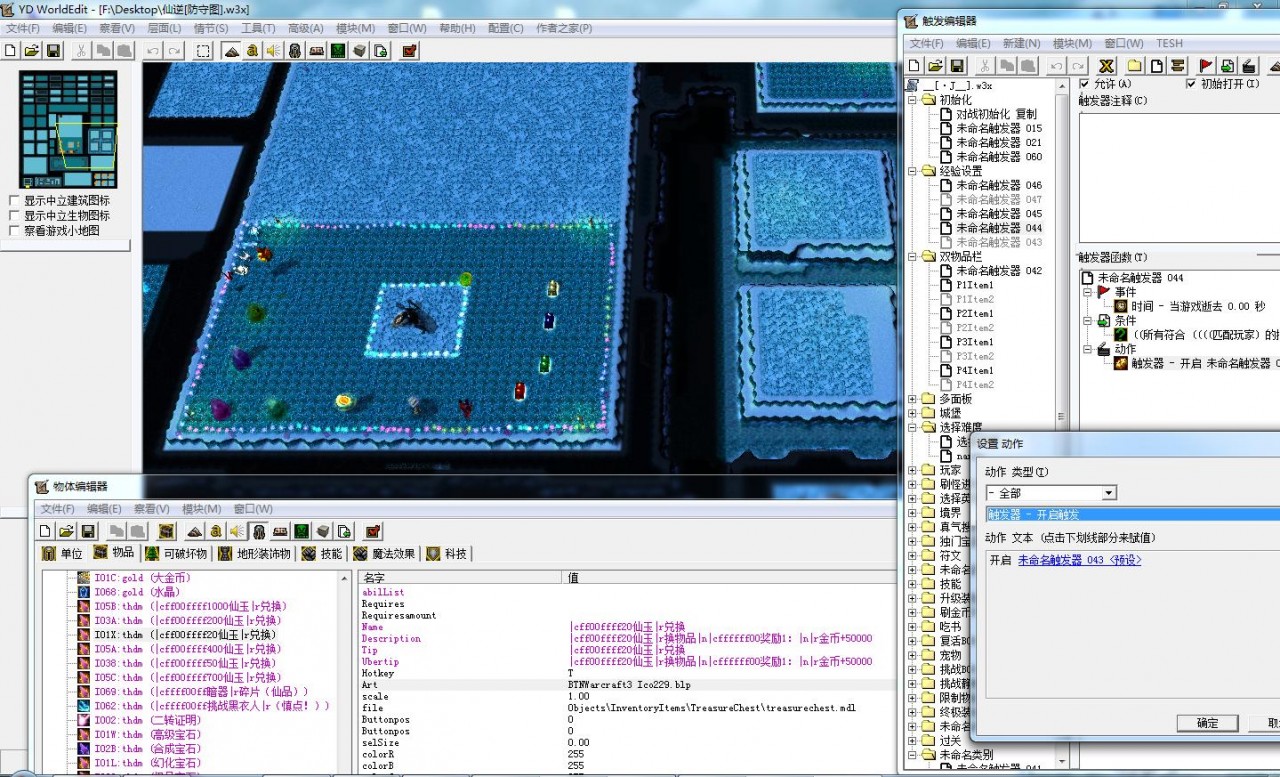Image resolution: width=1280 pixels, height=777 pixels.
Task: Click the new trigger comment icon
Action: (1178, 66)
